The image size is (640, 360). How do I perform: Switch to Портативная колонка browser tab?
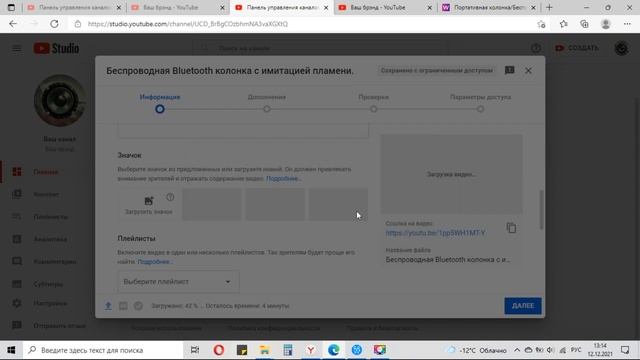[489, 7]
